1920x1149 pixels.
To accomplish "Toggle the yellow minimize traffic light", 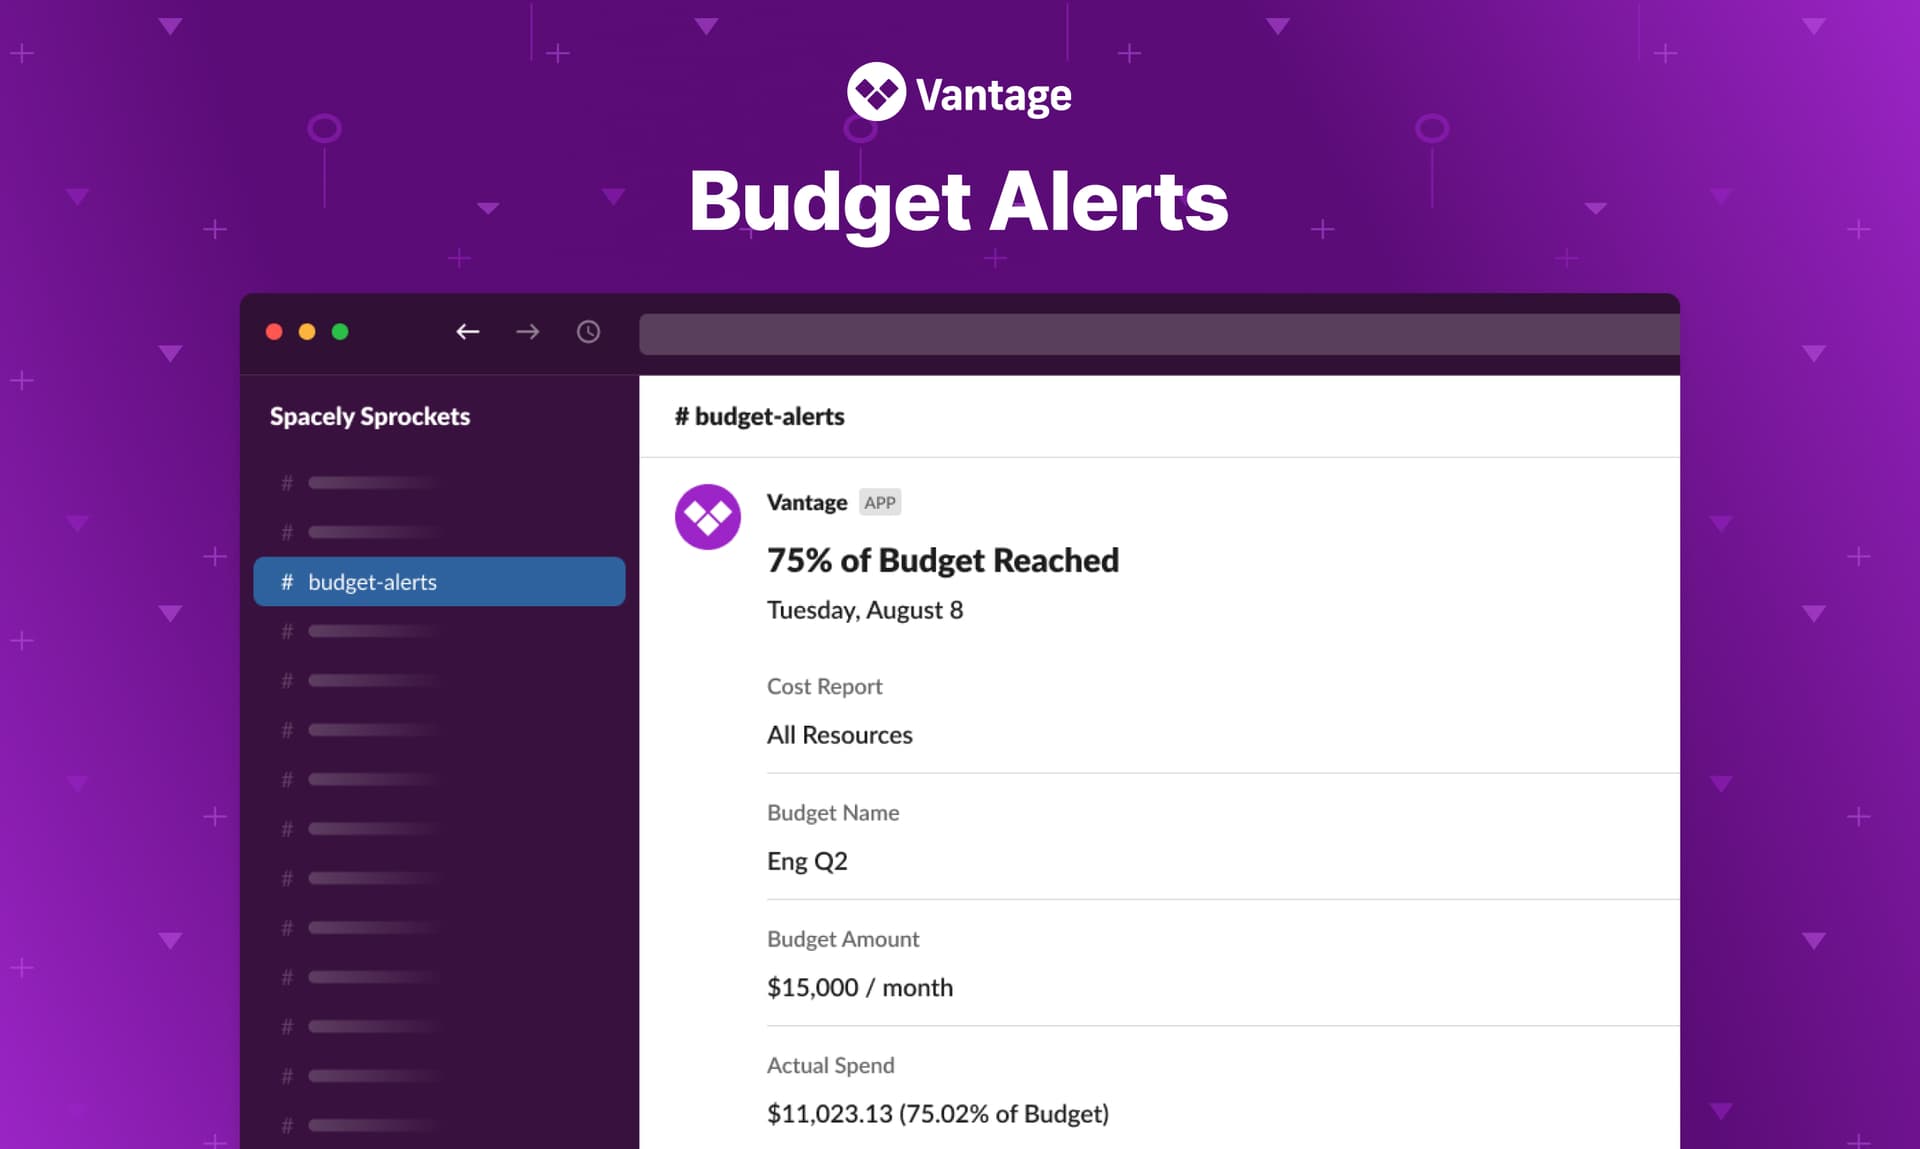I will click(308, 331).
